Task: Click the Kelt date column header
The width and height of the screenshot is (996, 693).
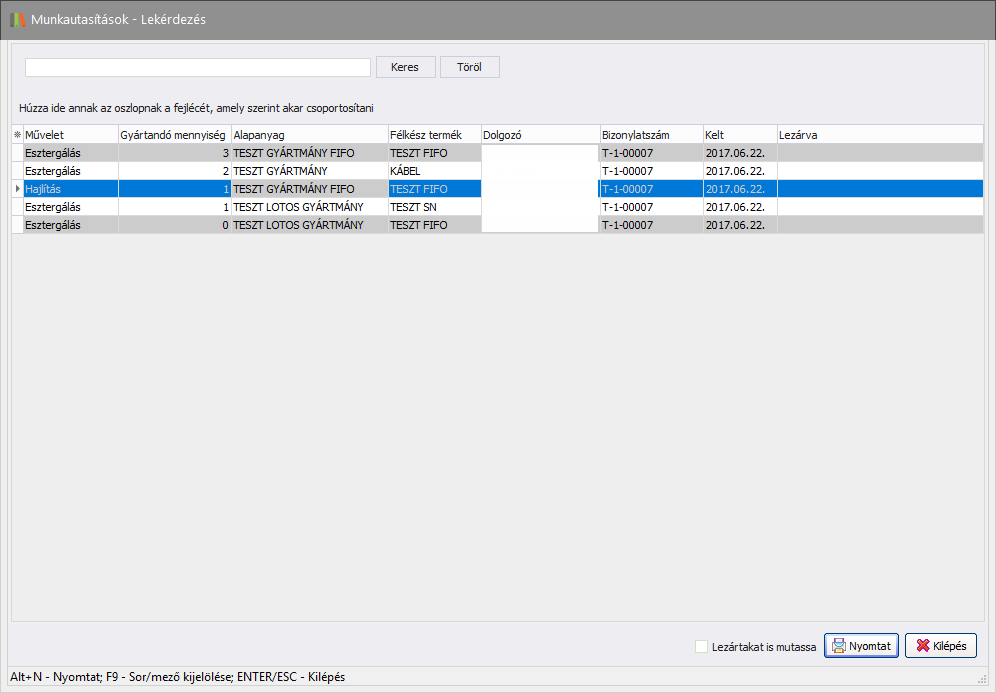Action: pyautogui.click(x=739, y=134)
